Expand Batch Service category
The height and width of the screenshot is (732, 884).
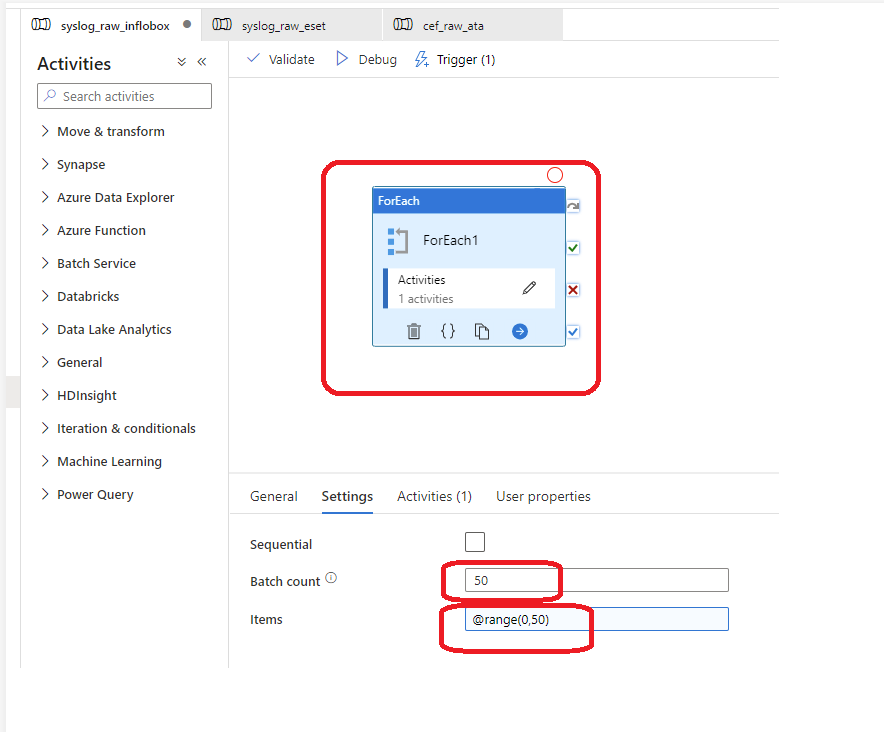coord(89,263)
